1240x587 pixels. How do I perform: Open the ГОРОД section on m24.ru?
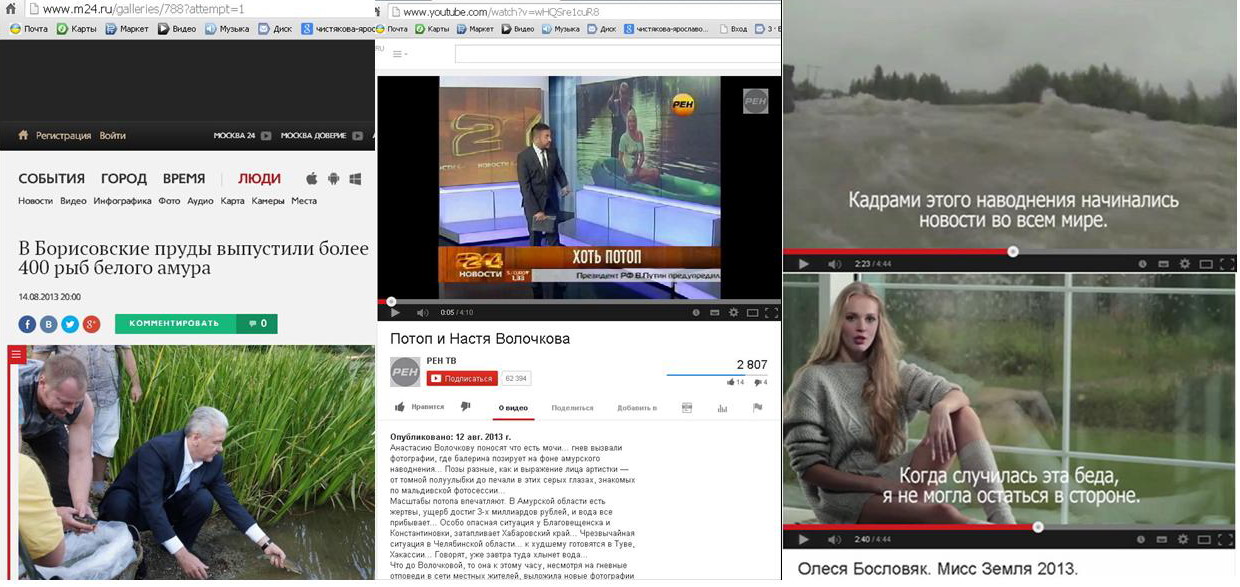(124, 179)
